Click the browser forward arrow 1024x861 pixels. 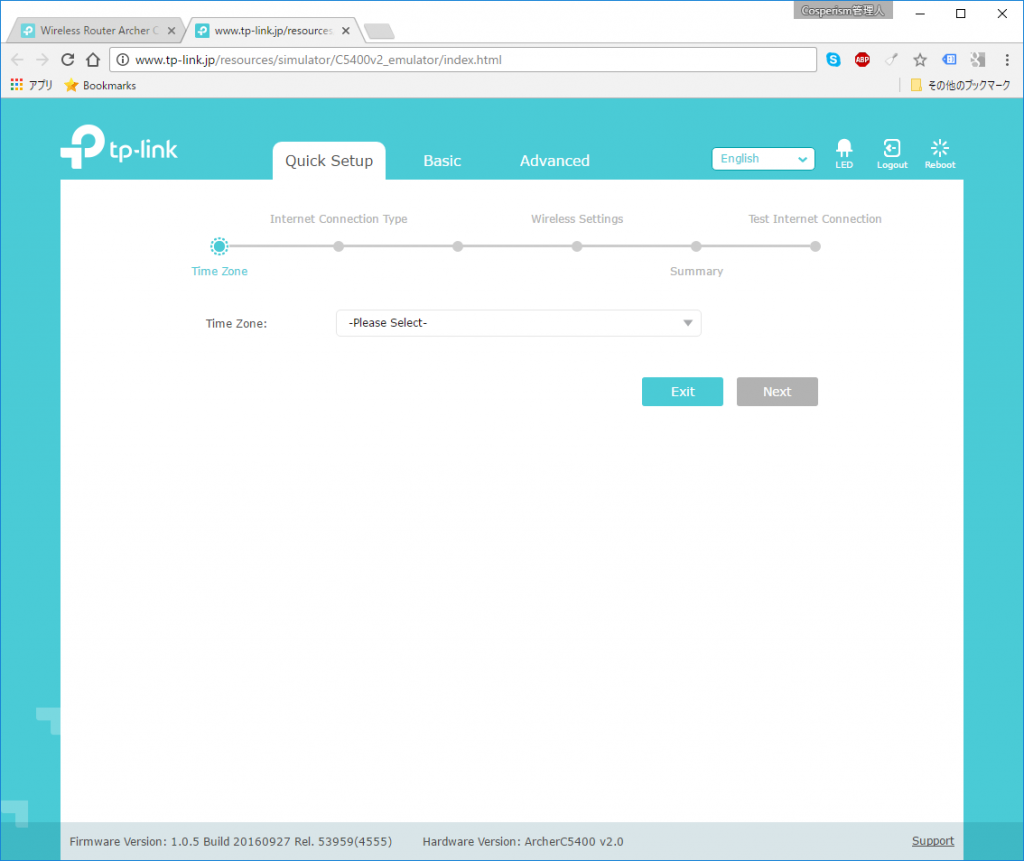[x=42, y=59]
